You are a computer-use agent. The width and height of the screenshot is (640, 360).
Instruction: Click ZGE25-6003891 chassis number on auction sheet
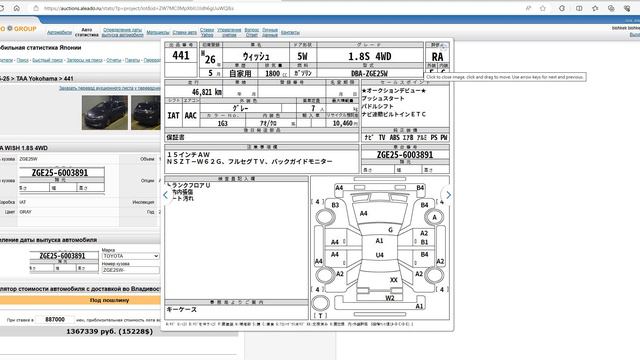tap(404, 155)
